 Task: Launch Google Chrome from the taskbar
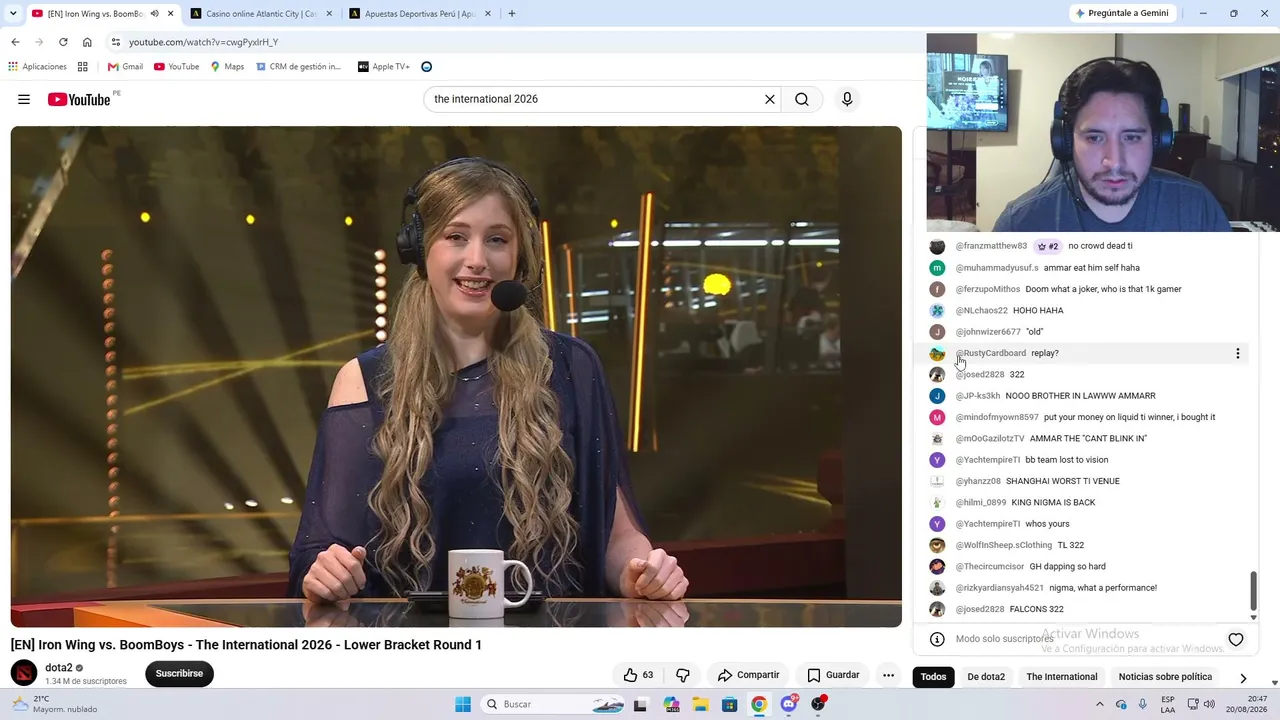(x=759, y=704)
